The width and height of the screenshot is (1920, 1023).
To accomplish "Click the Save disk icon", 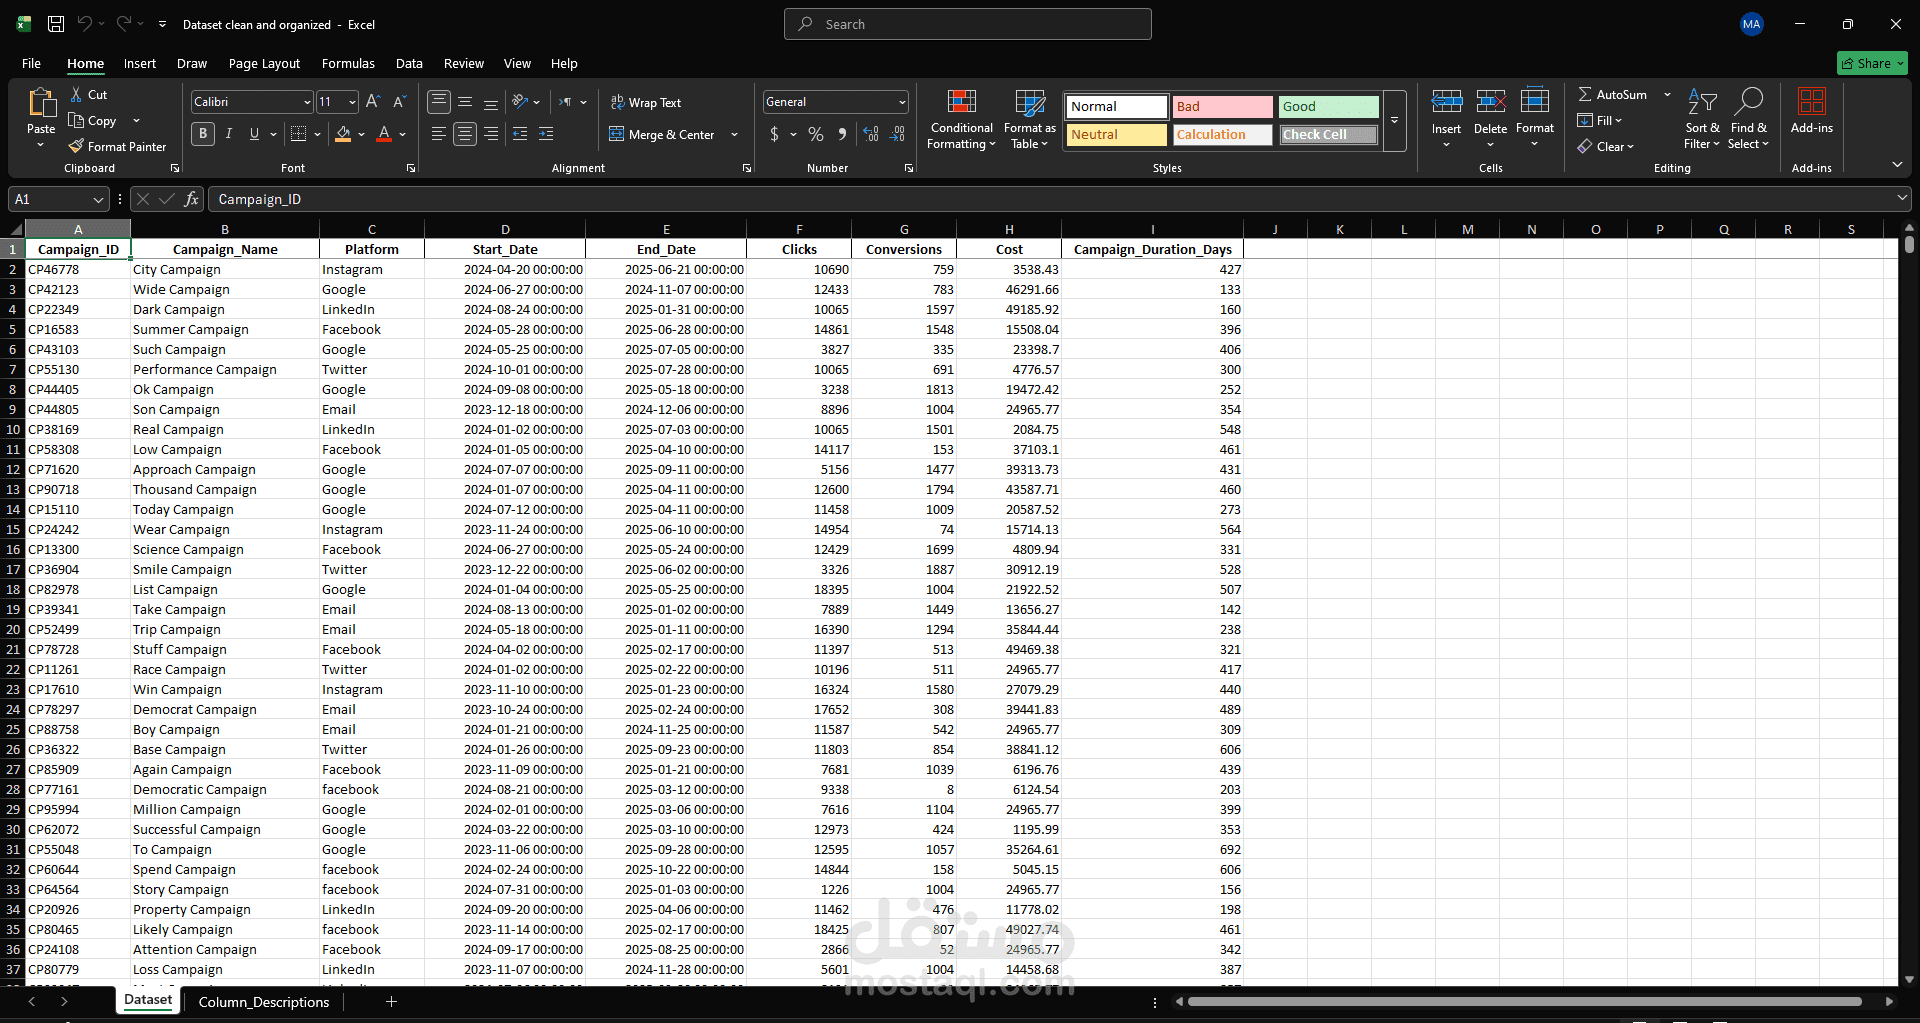I will 56,24.
